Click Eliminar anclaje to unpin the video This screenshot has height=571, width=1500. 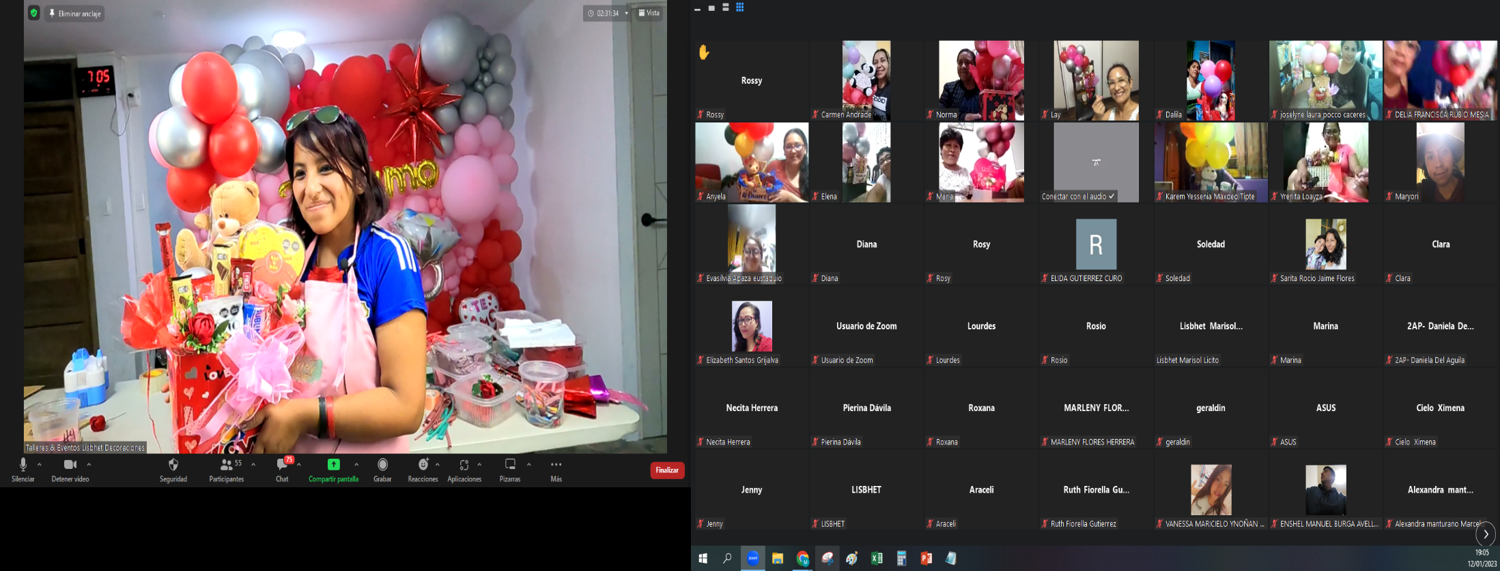pos(75,13)
